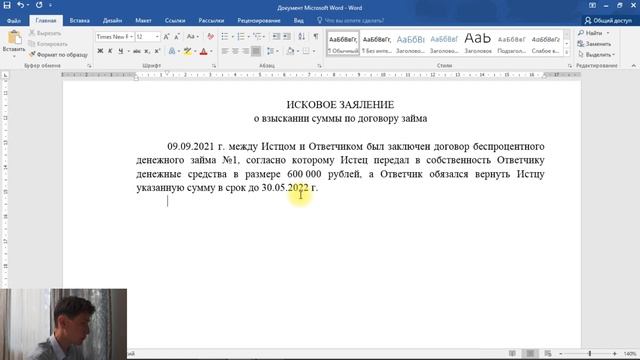The width and height of the screenshot is (640, 360).
Task: Toggle show paragraph marks (¶)
Action: tap(316, 37)
